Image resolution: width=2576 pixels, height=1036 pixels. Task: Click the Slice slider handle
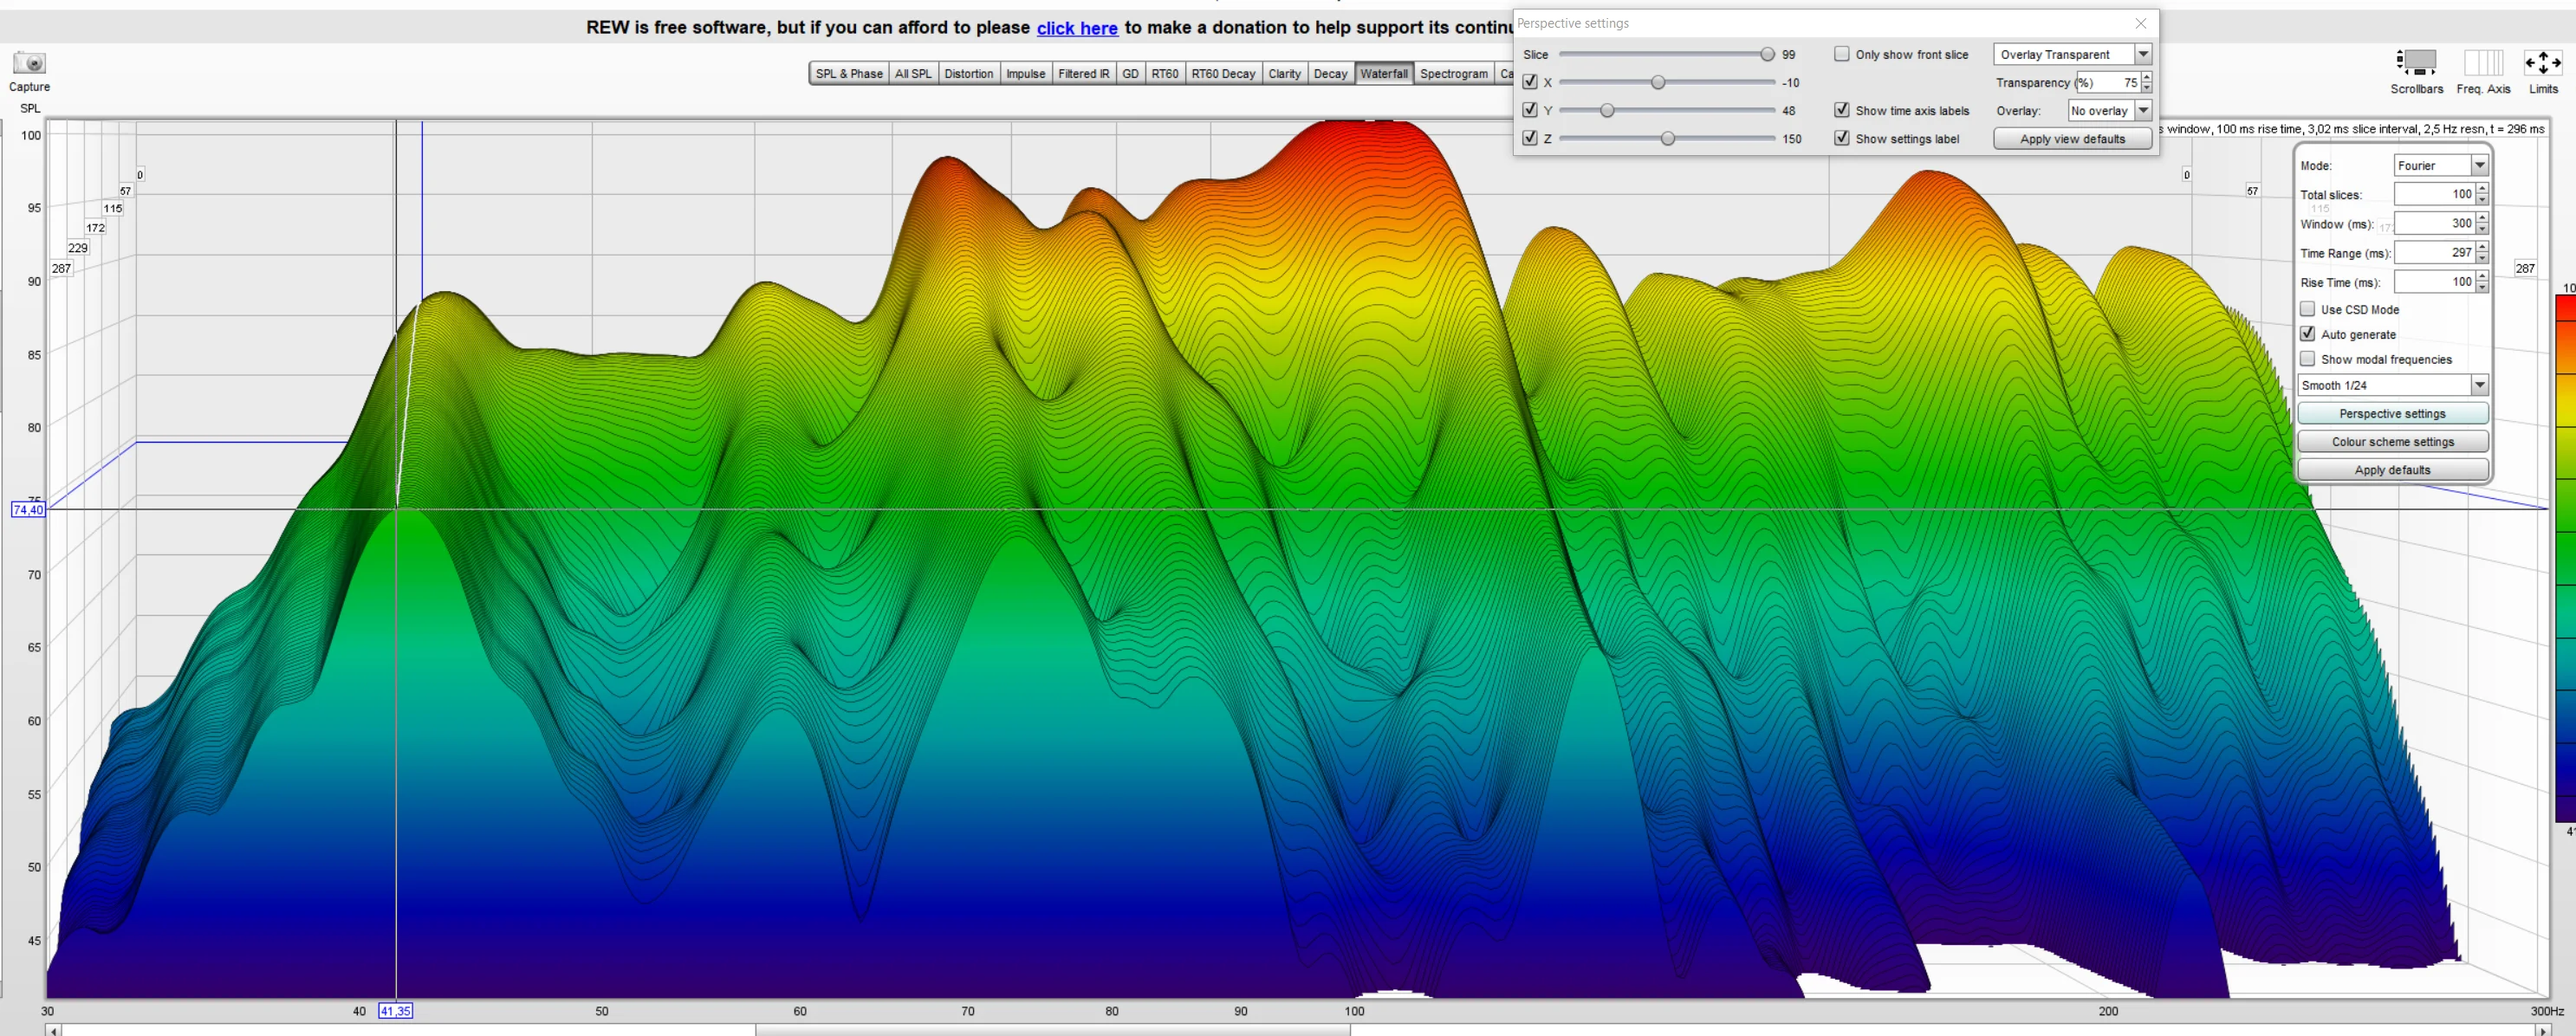tap(1767, 54)
